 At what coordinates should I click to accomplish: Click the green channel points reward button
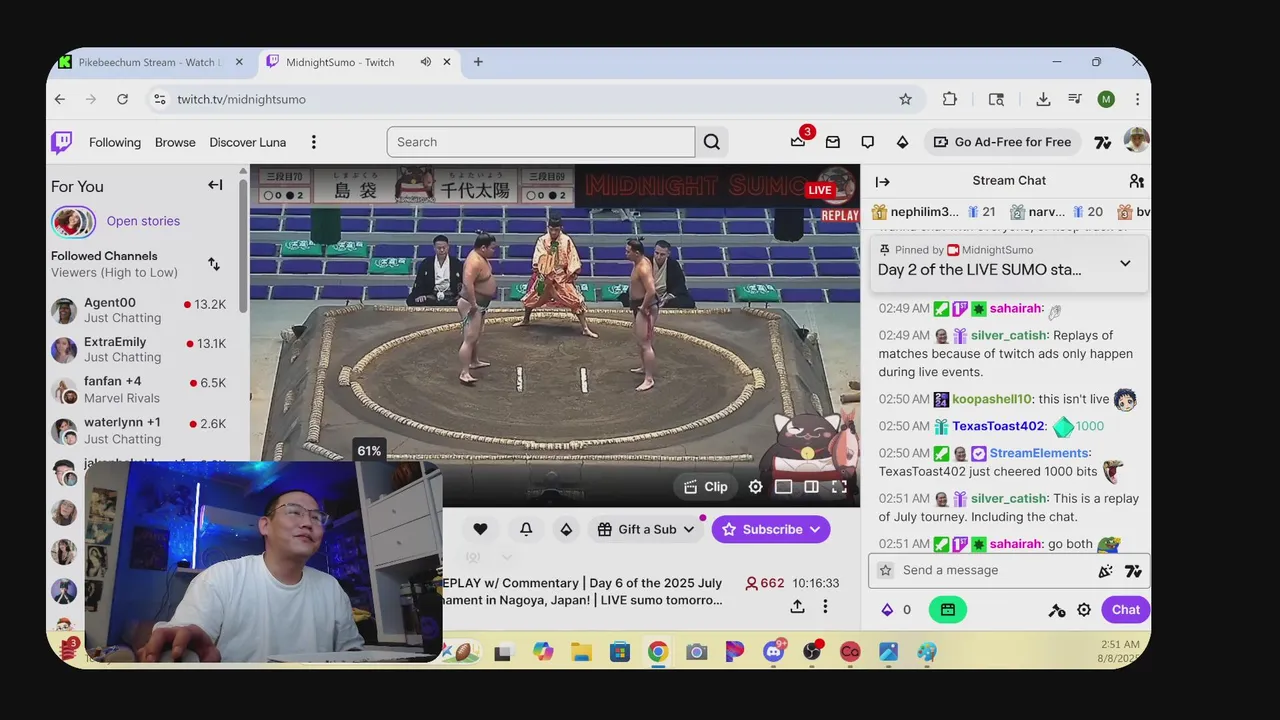948,610
